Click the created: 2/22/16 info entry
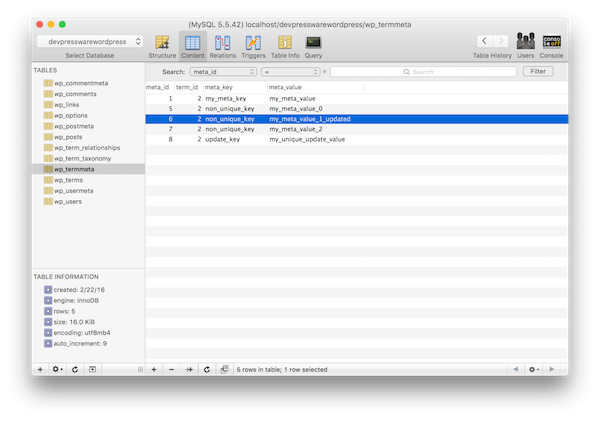600x421 pixels. [75, 290]
